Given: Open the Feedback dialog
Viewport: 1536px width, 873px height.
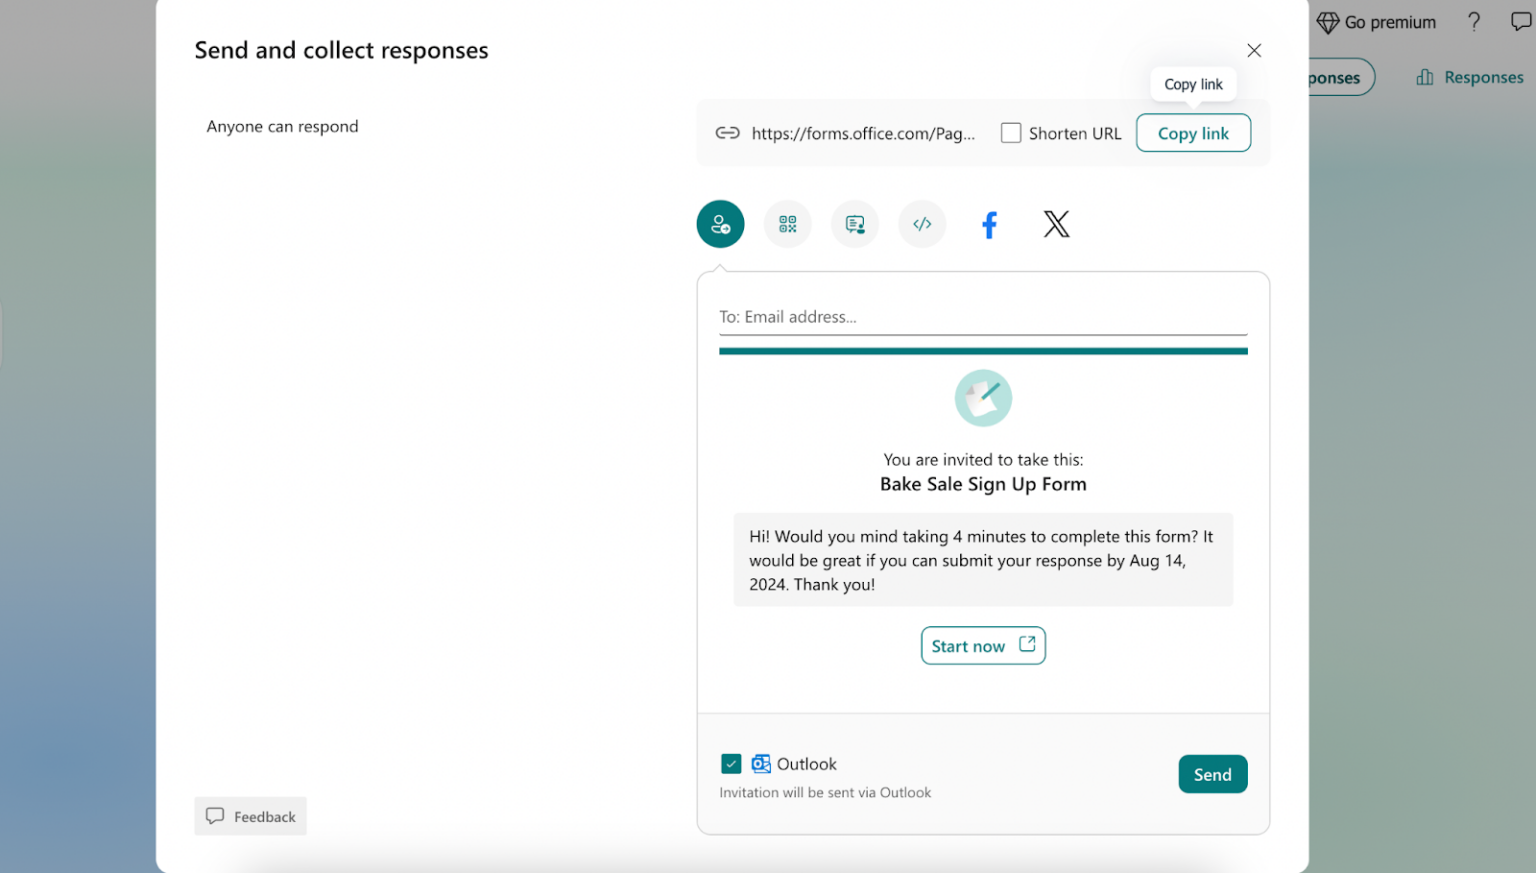Looking at the screenshot, I should (250, 816).
